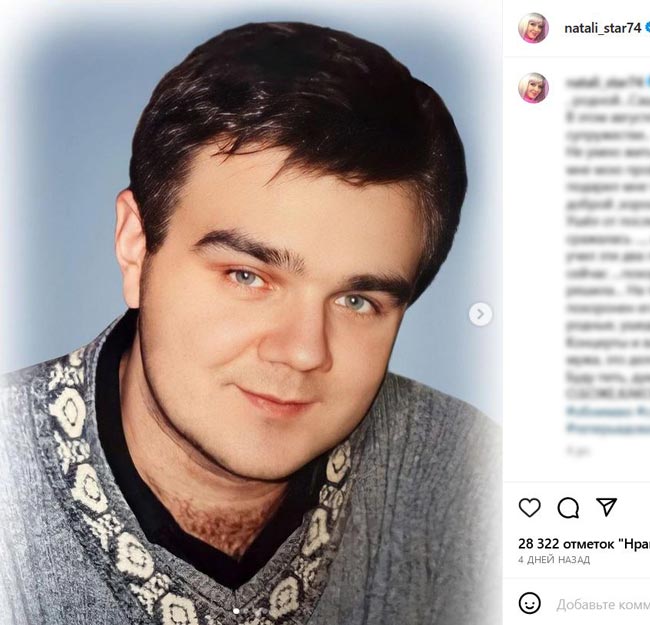
Task: Open the natali_star74 username link in header
Action: click(603, 28)
